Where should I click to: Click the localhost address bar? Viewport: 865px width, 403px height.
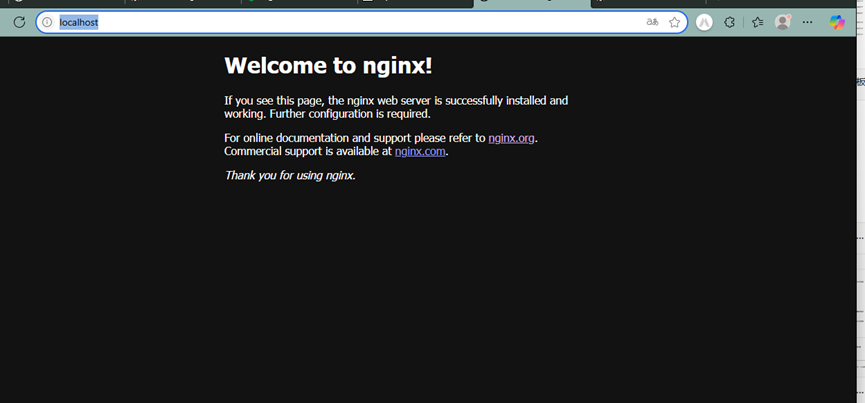tap(361, 22)
